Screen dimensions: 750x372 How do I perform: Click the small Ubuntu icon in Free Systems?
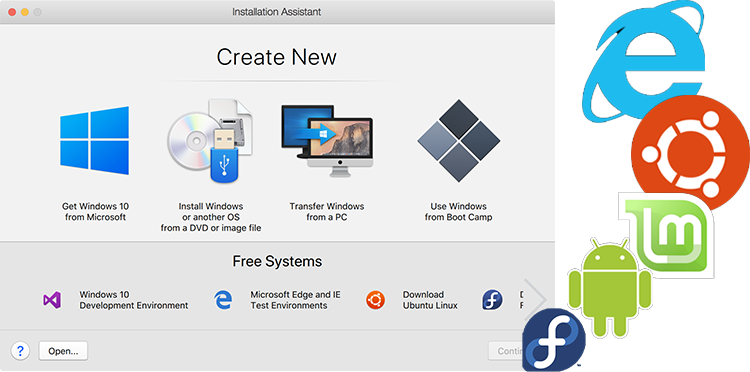point(375,300)
